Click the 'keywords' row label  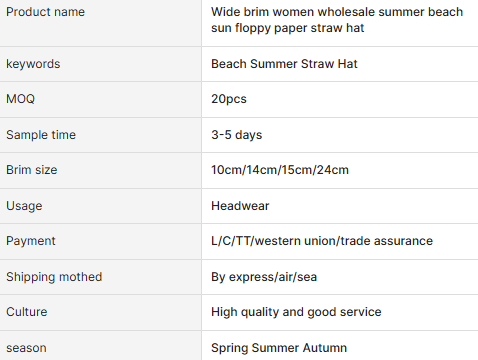[33, 64]
